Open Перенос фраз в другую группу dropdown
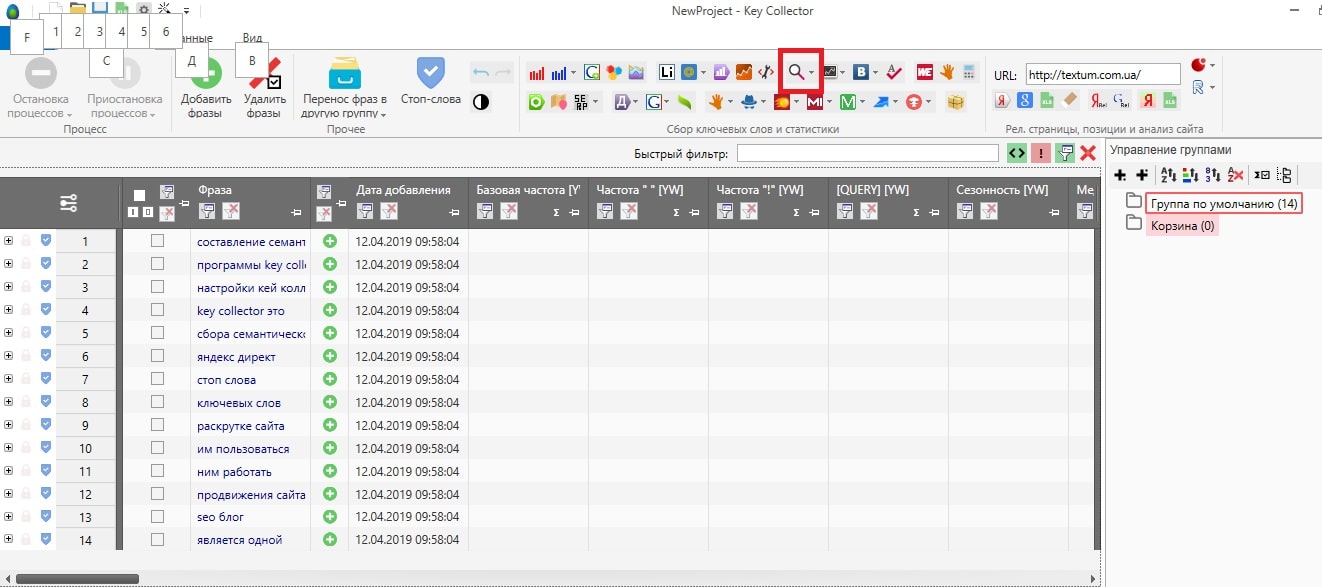 pyautogui.click(x=344, y=89)
